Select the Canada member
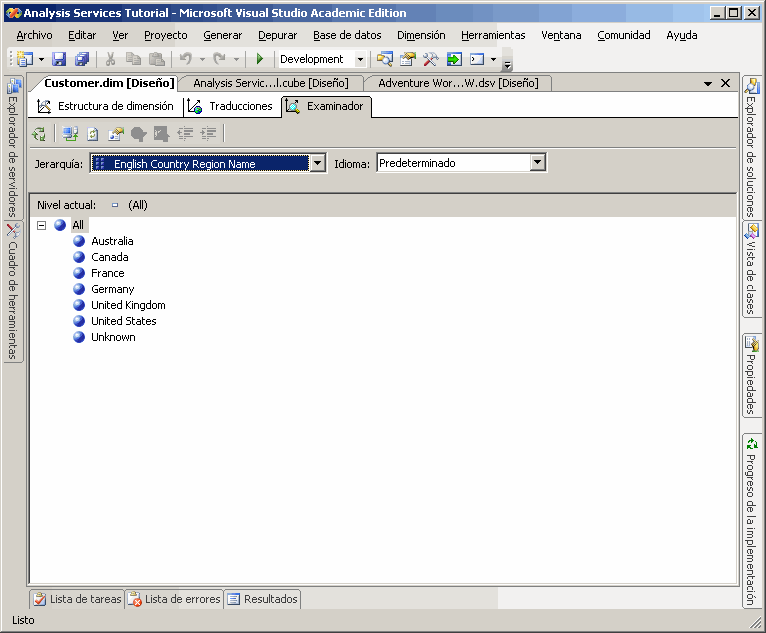The image size is (766, 633). [x=110, y=257]
